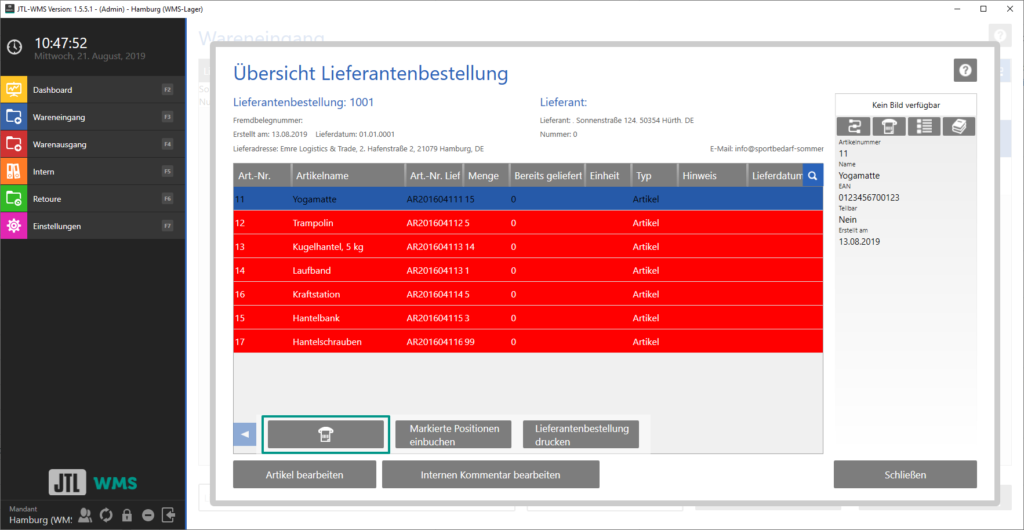Click the Schließen button
The image size is (1024, 530).
[905, 474]
